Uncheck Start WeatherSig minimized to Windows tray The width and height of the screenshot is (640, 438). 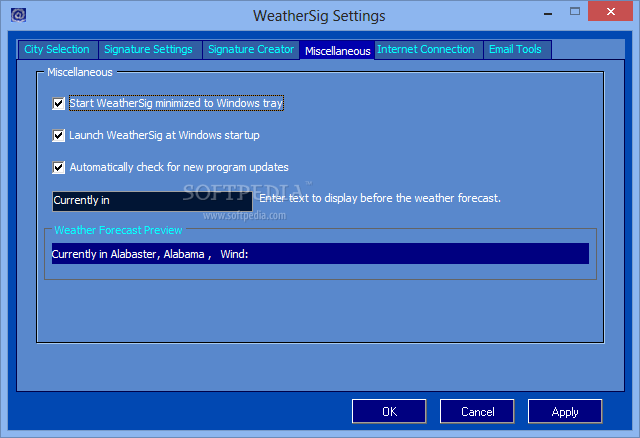[58, 103]
